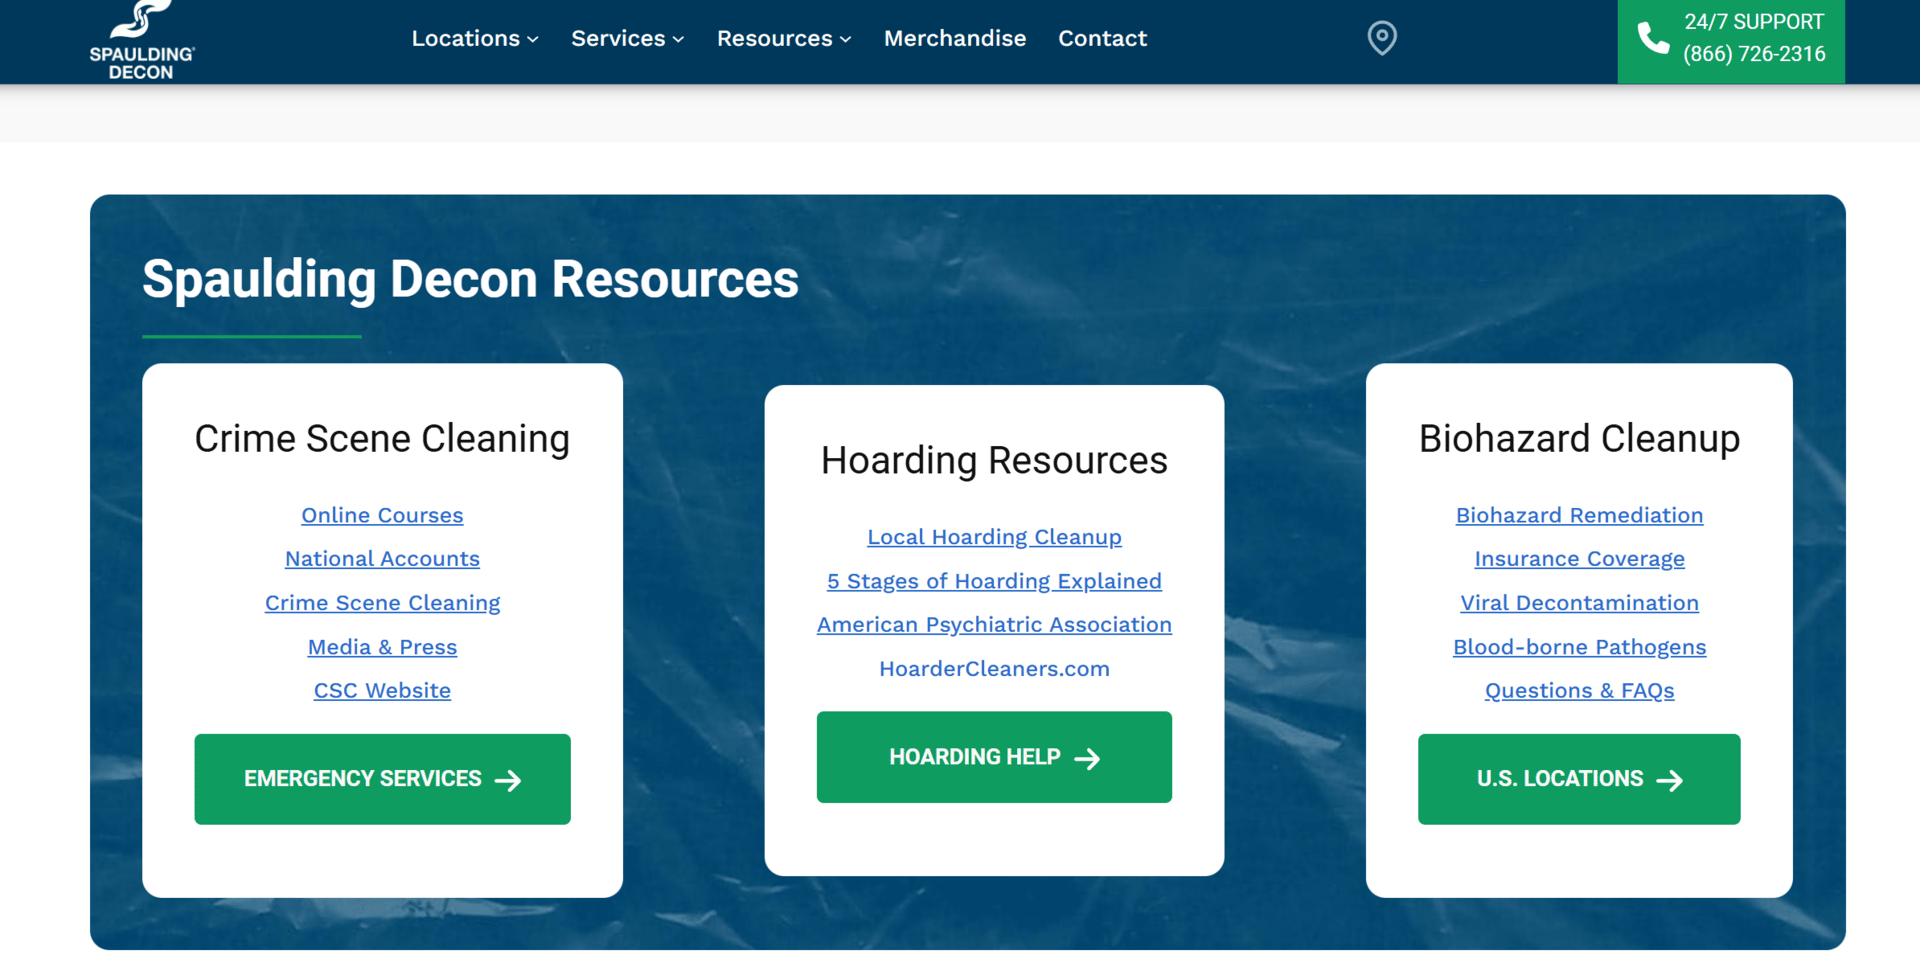This screenshot has width=1920, height=971.
Task: Click the phone icon in support banner
Action: (x=1653, y=38)
